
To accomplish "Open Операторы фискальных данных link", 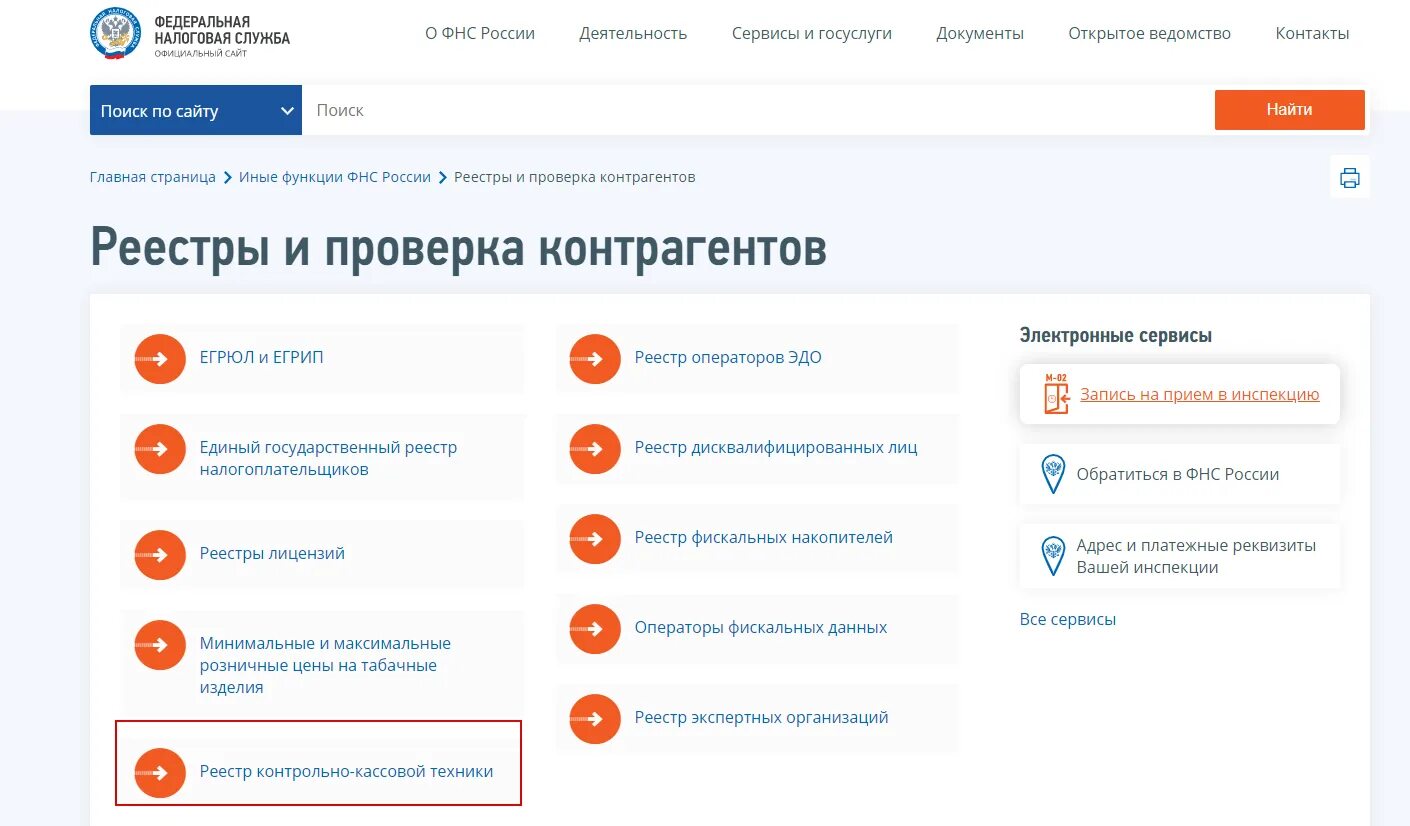I will [x=761, y=627].
